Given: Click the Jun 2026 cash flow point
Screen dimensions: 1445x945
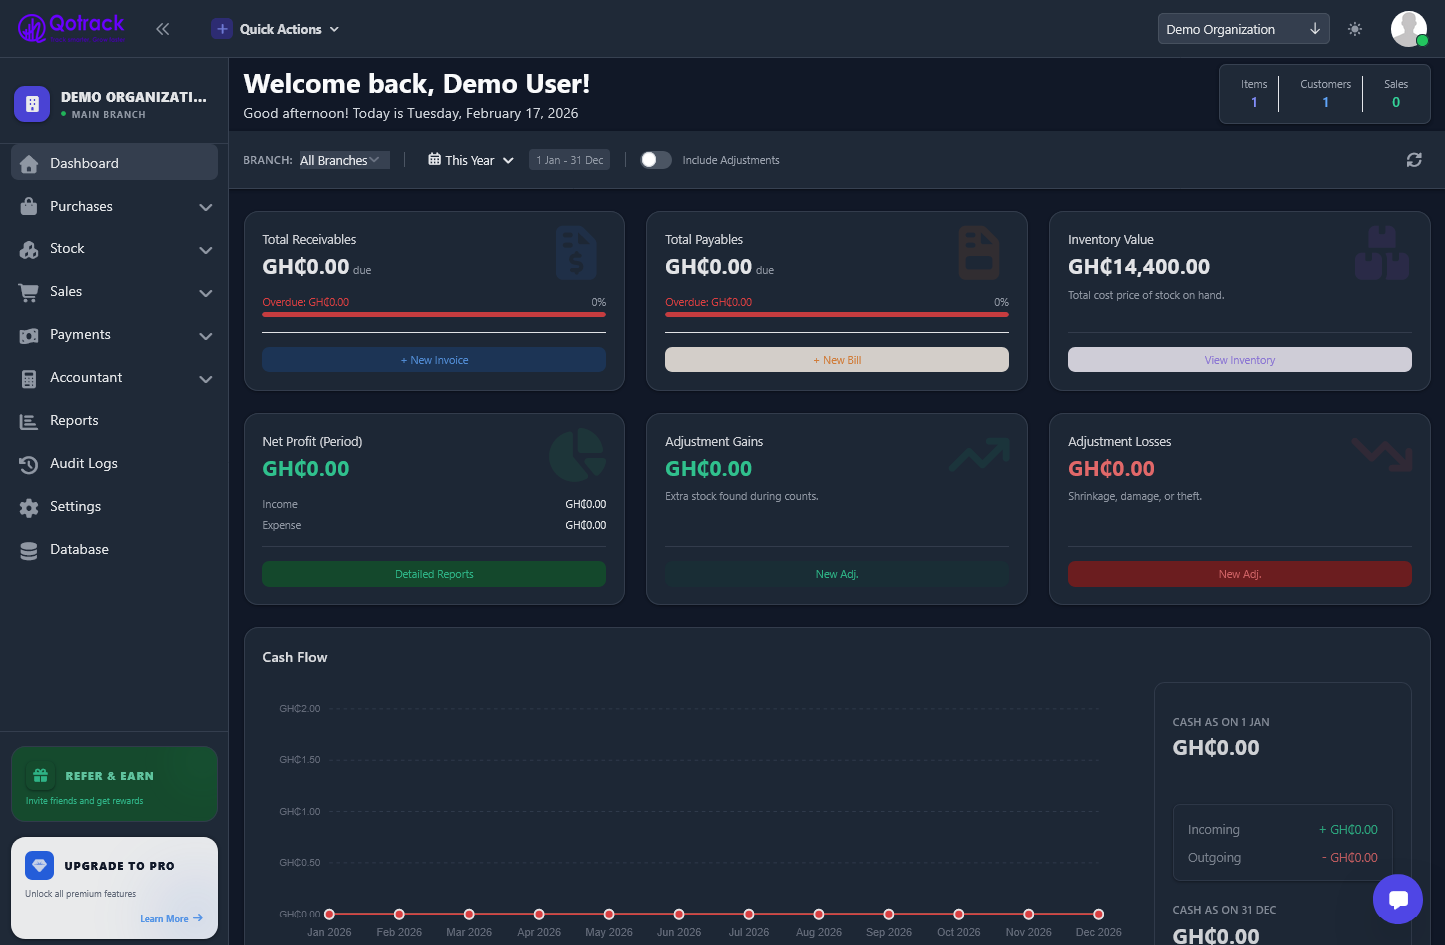Looking at the screenshot, I should pyautogui.click(x=679, y=914).
